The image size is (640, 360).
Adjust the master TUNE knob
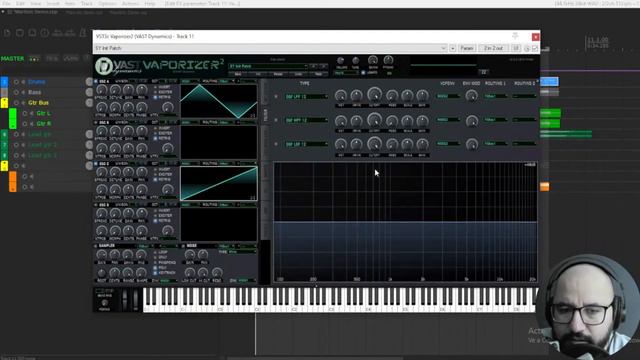click(356, 61)
